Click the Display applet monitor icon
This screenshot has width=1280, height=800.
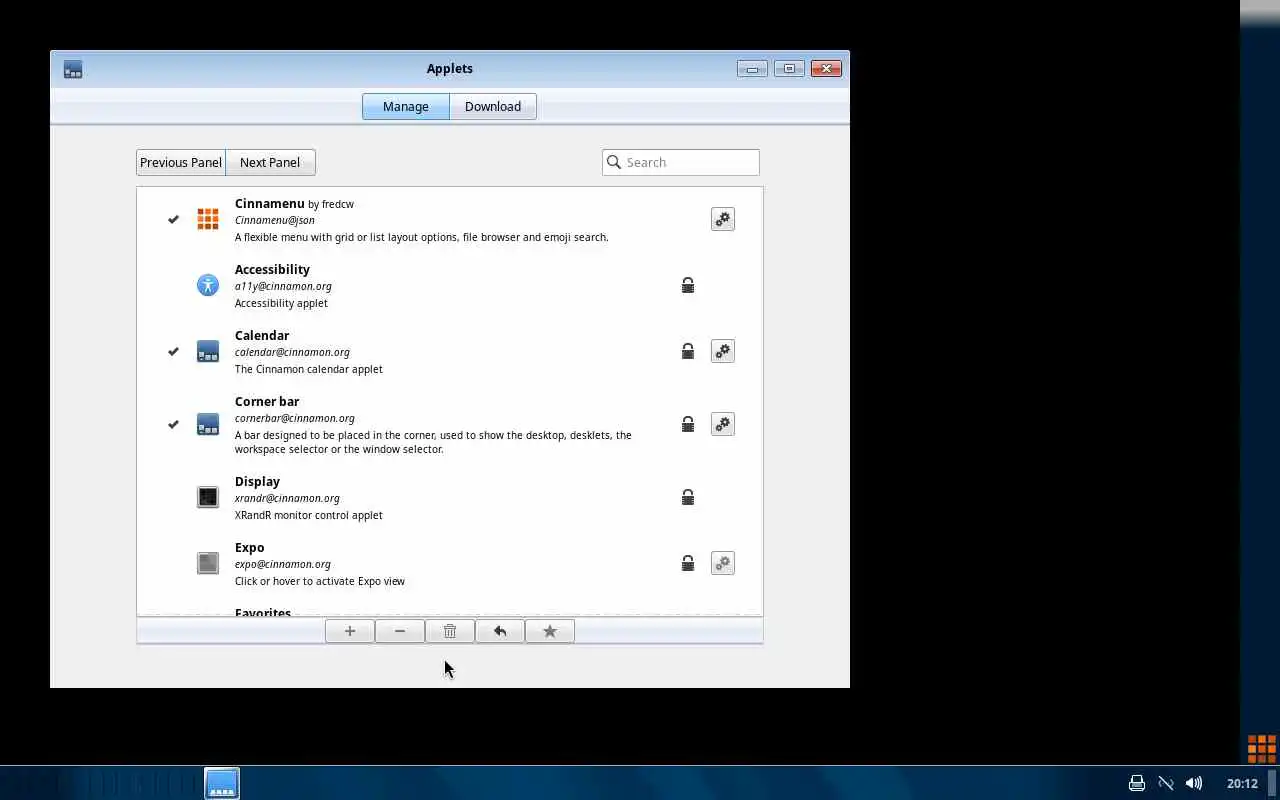point(208,497)
